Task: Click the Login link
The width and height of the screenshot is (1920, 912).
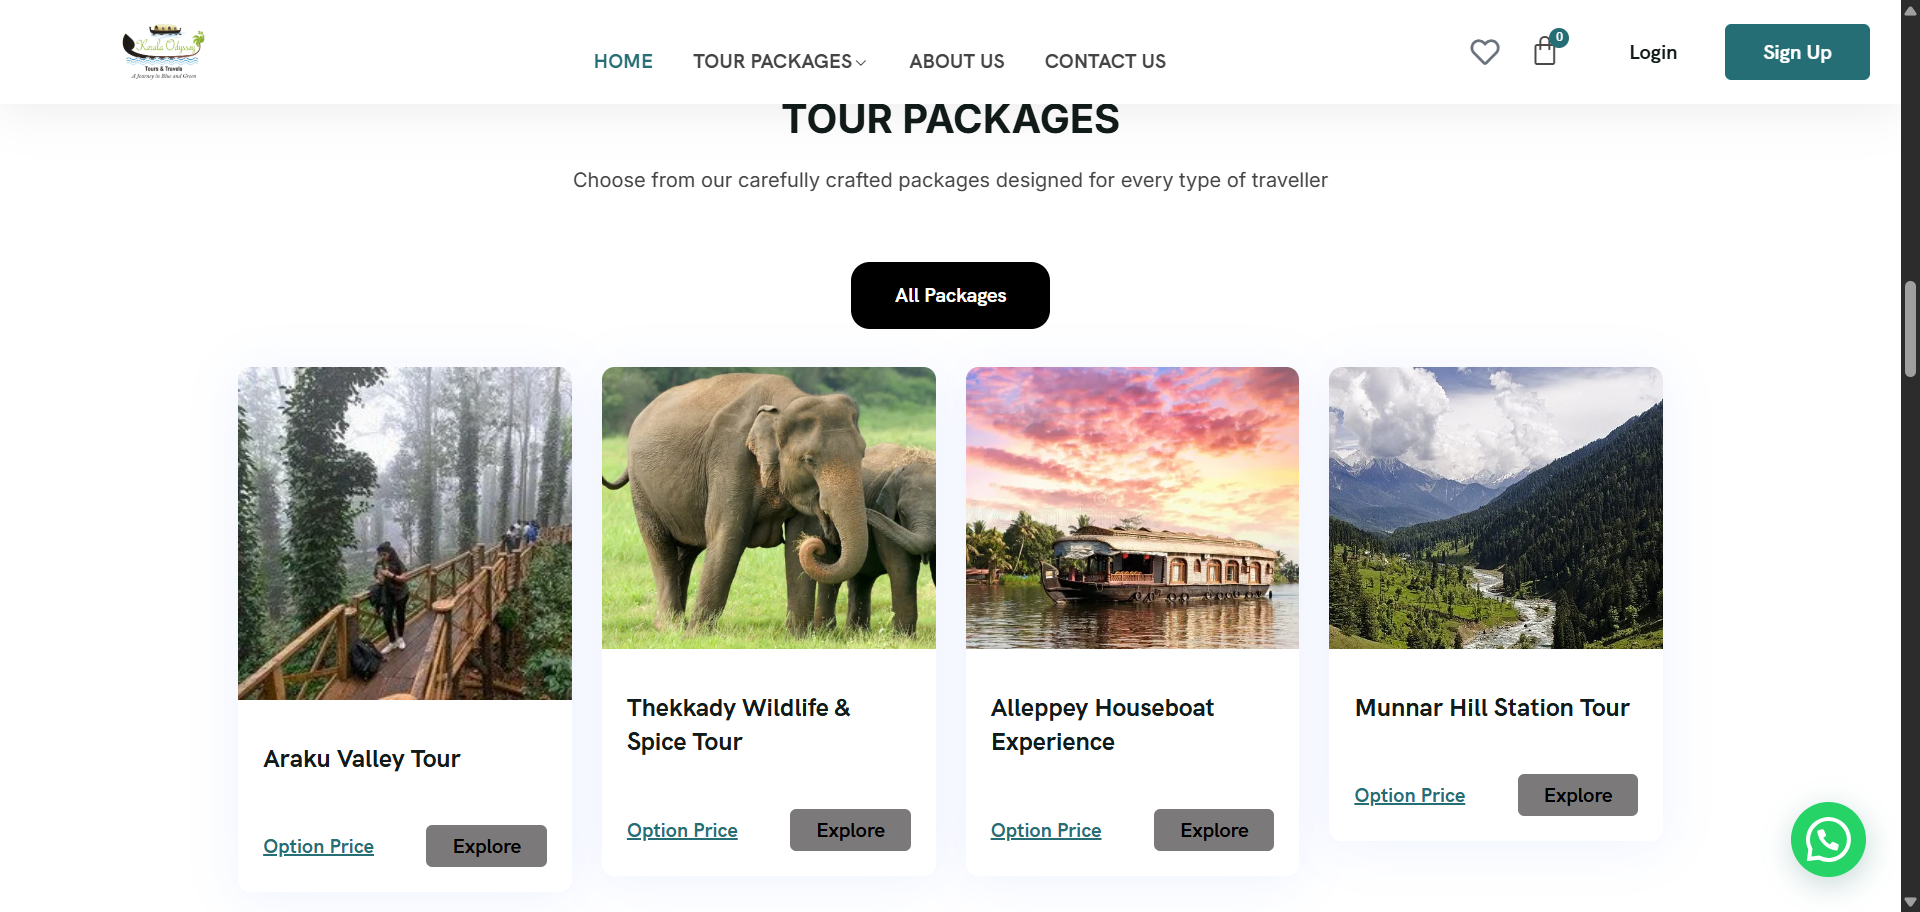Action: [x=1652, y=52]
